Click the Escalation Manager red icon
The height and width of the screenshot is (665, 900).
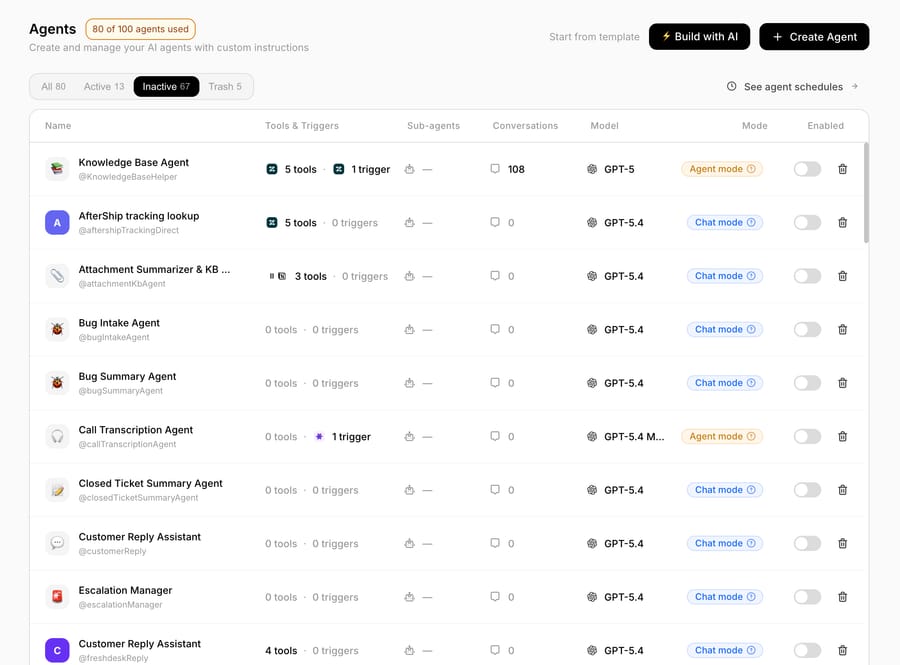pos(57,597)
